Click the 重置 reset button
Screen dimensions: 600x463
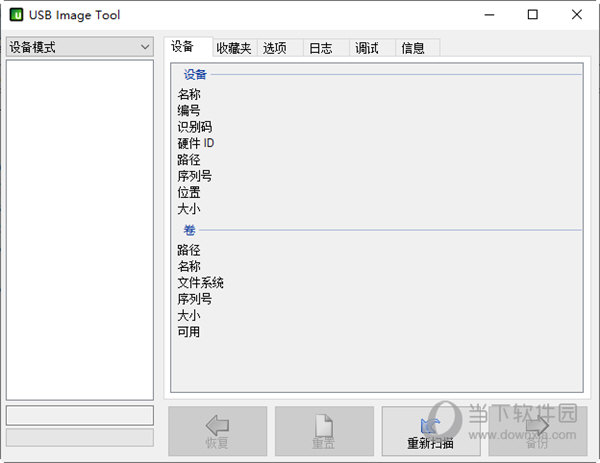324,431
